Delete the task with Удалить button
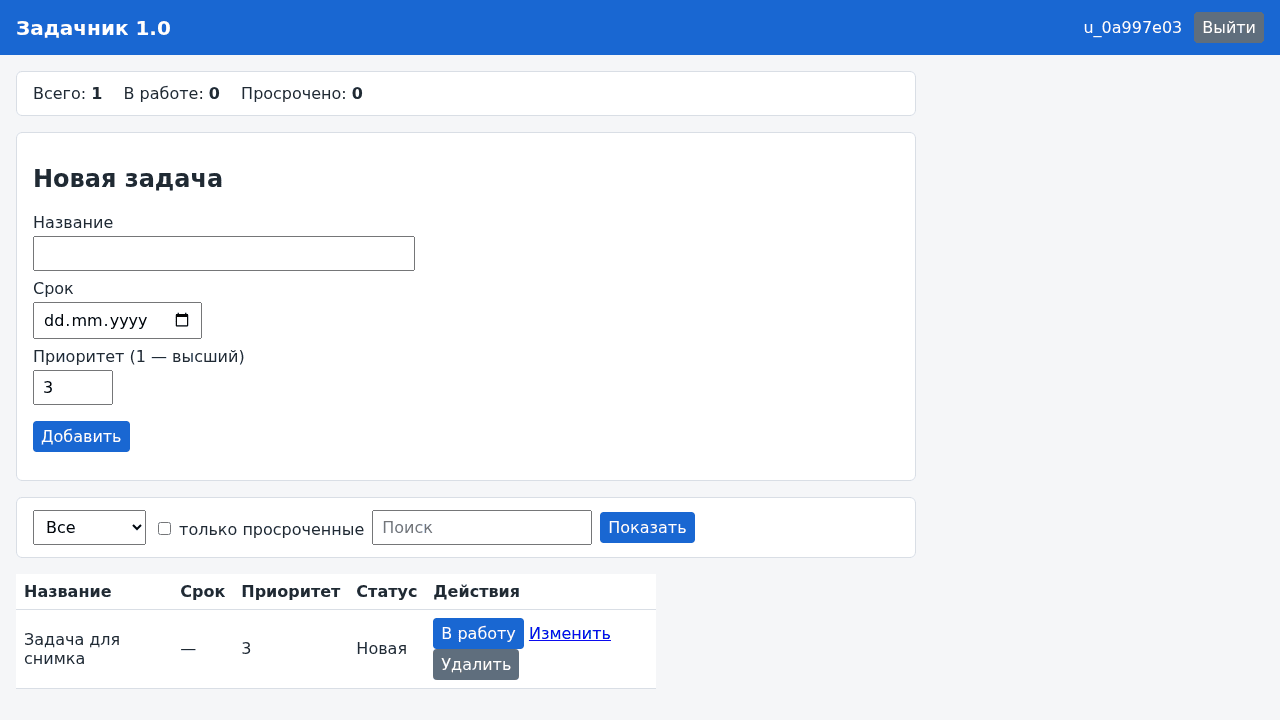 (476, 664)
